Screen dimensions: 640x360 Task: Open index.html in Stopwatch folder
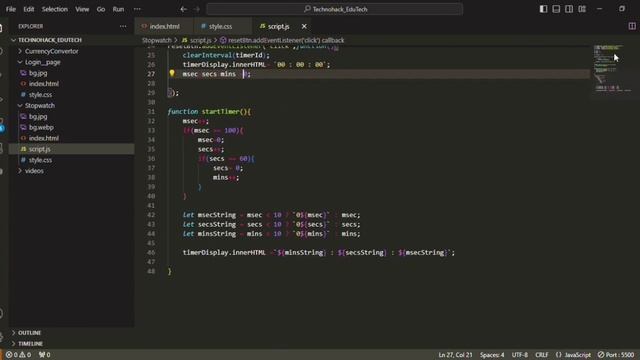tap(44, 138)
